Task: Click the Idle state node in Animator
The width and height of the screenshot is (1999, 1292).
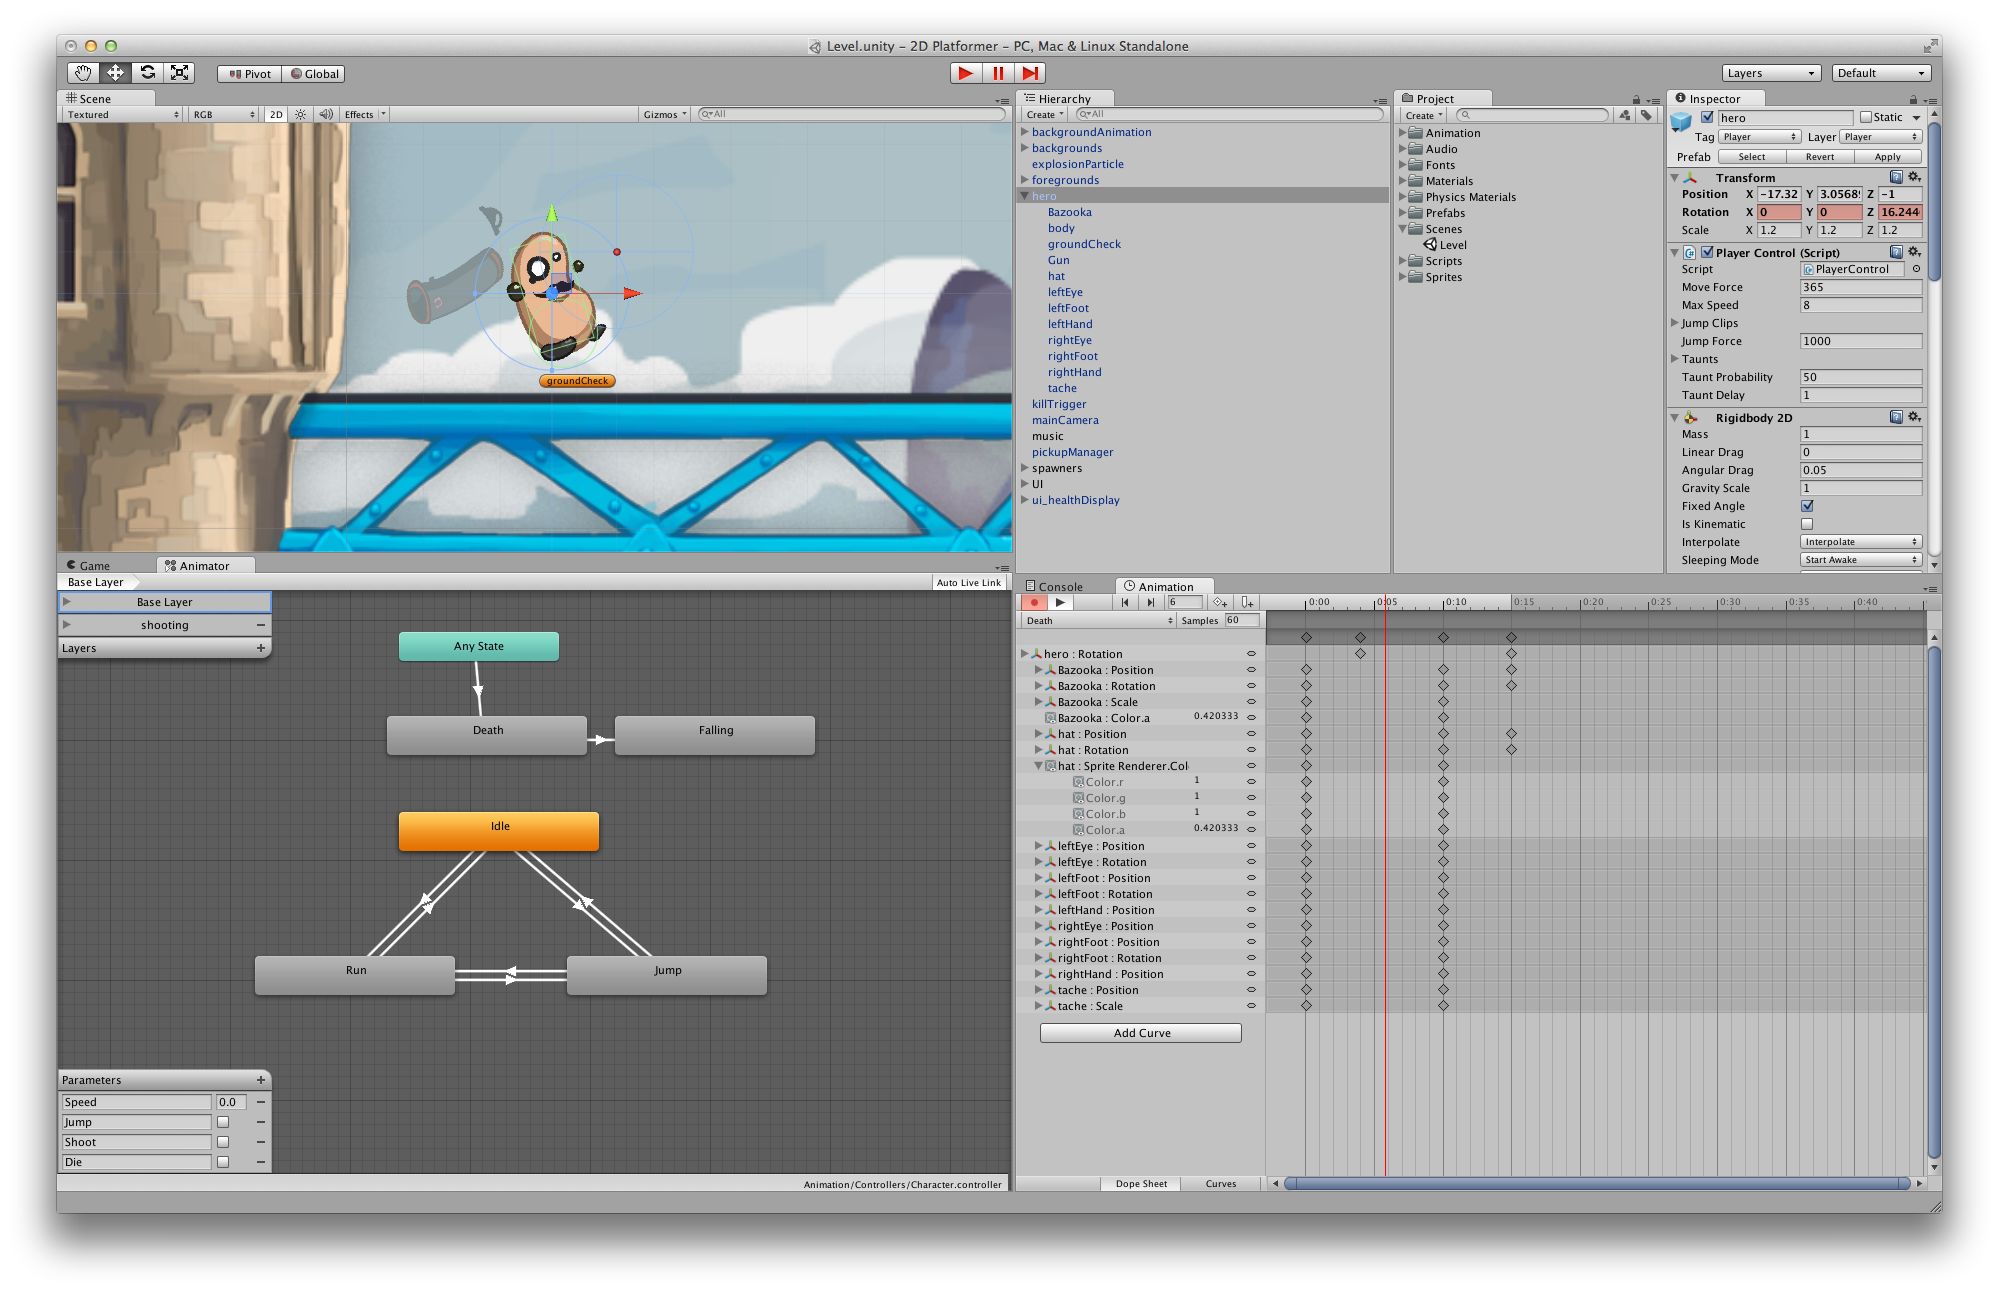Action: click(499, 830)
